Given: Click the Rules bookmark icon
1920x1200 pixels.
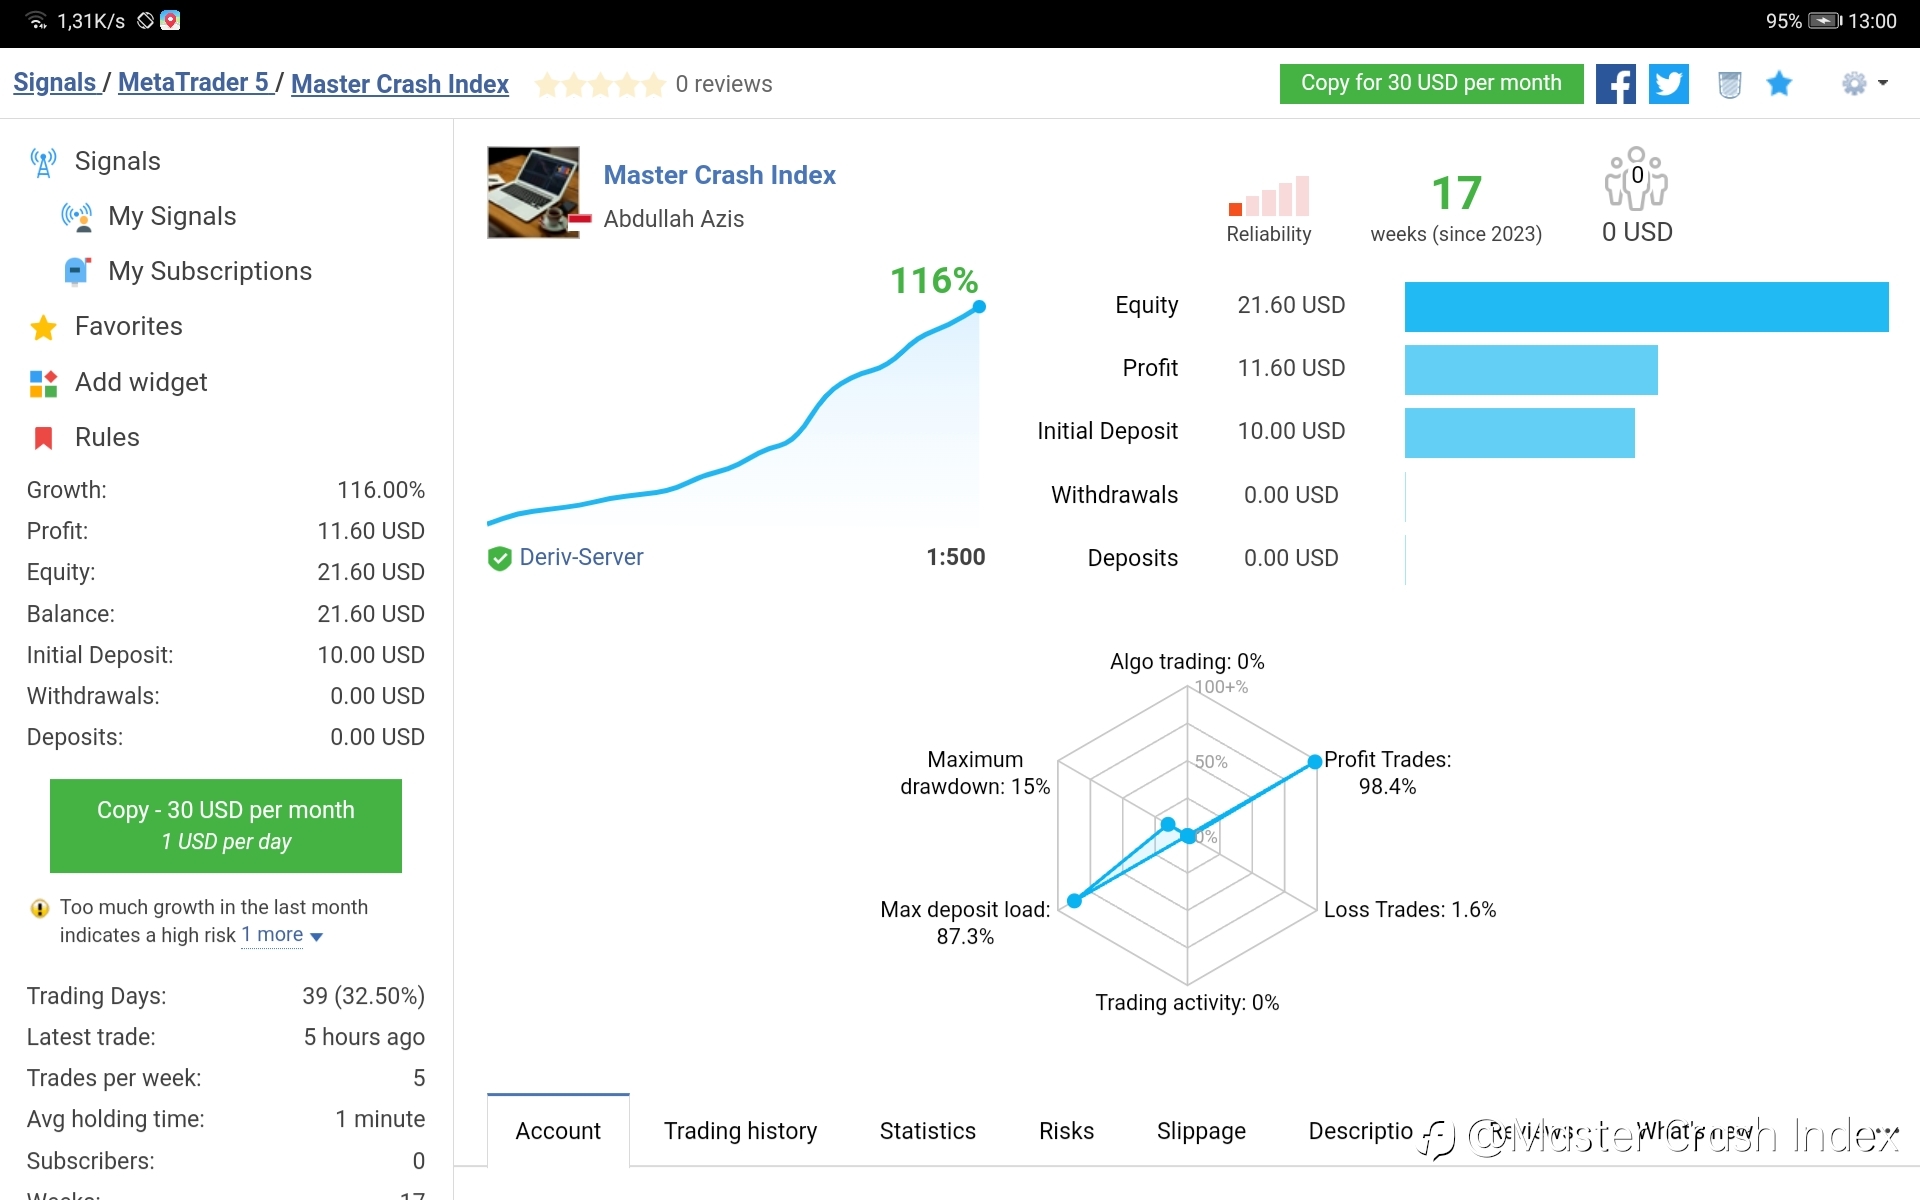Looking at the screenshot, I should [43, 438].
